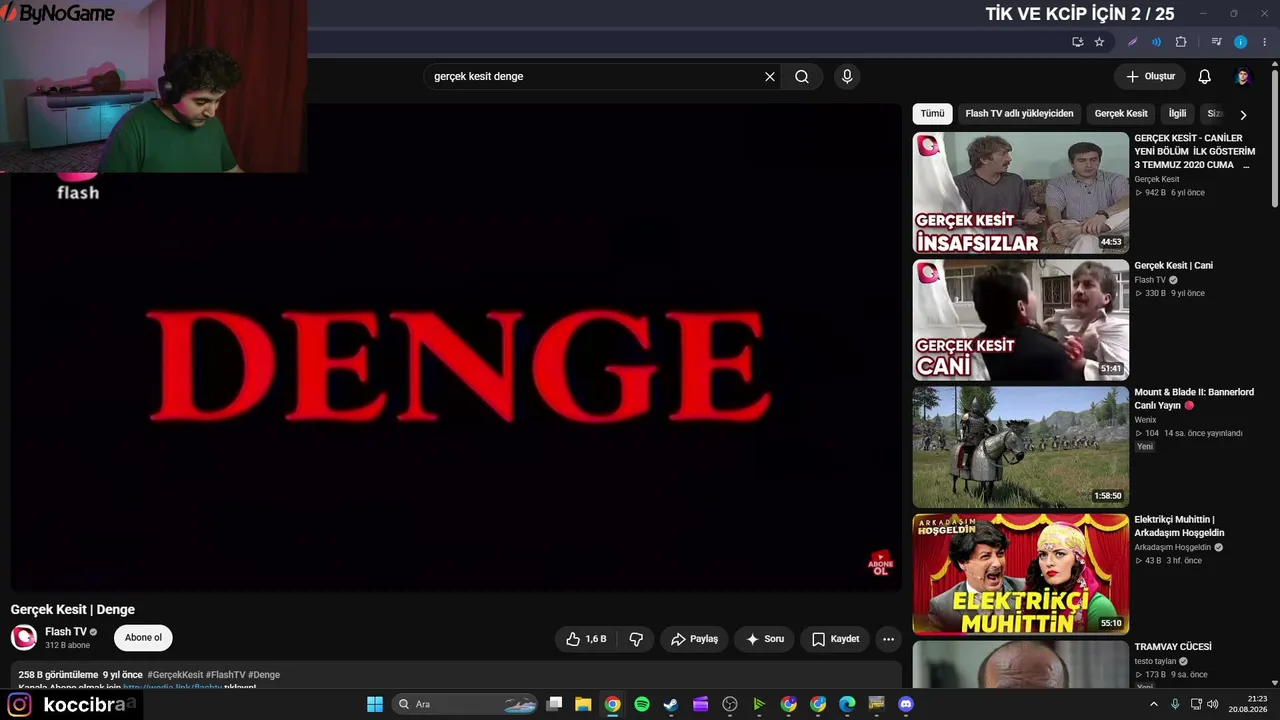Select the Gerçek Kesit filter chip

[x=1121, y=114]
